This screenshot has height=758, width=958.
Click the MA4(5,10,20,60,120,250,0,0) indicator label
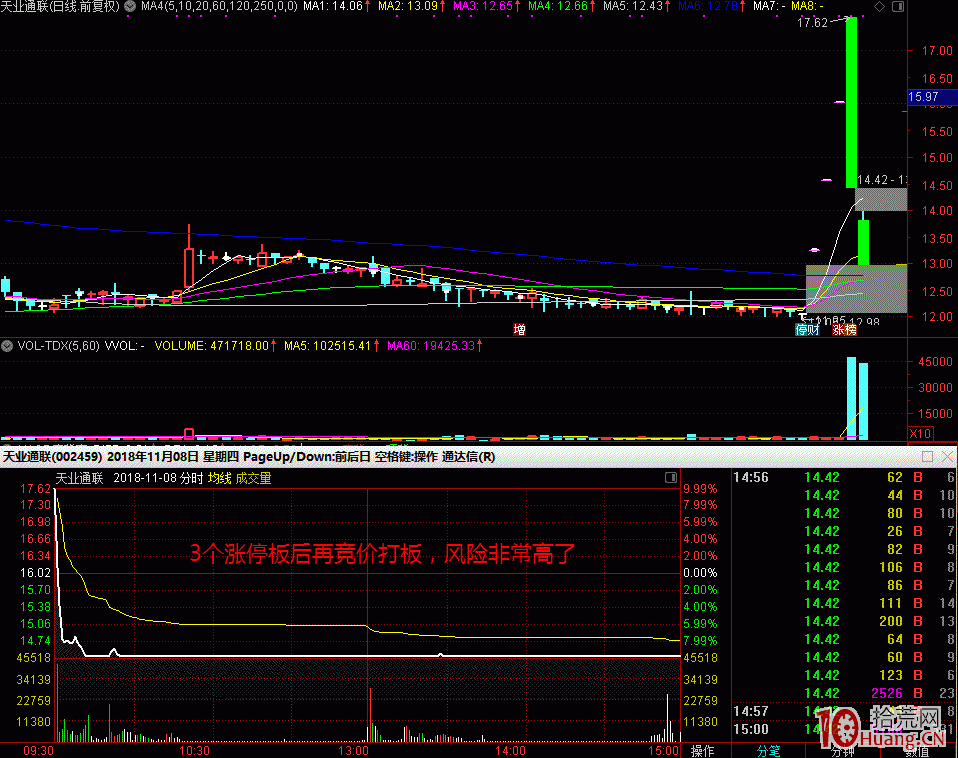click(x=219, y=6)
